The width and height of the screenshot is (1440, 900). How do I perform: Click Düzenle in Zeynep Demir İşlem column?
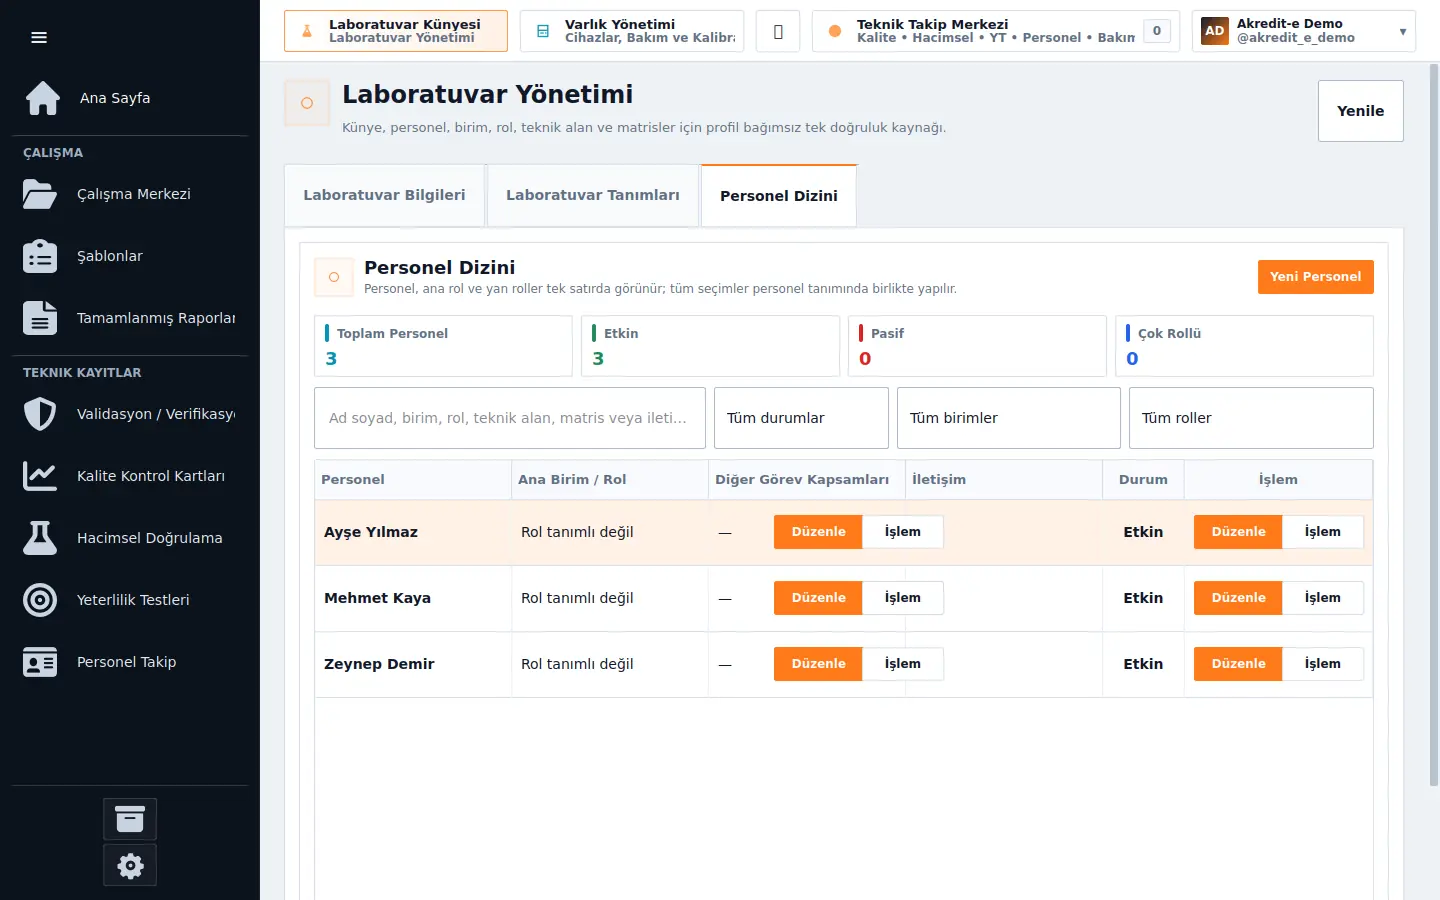pos(1238,664)
